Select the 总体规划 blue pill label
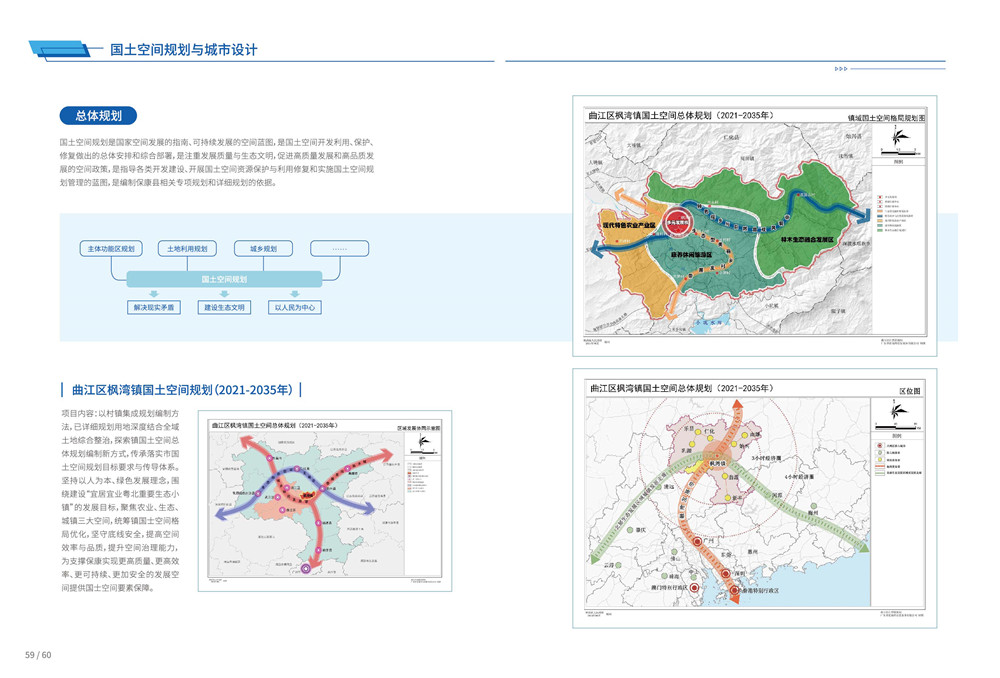 (x=98, y=115)
